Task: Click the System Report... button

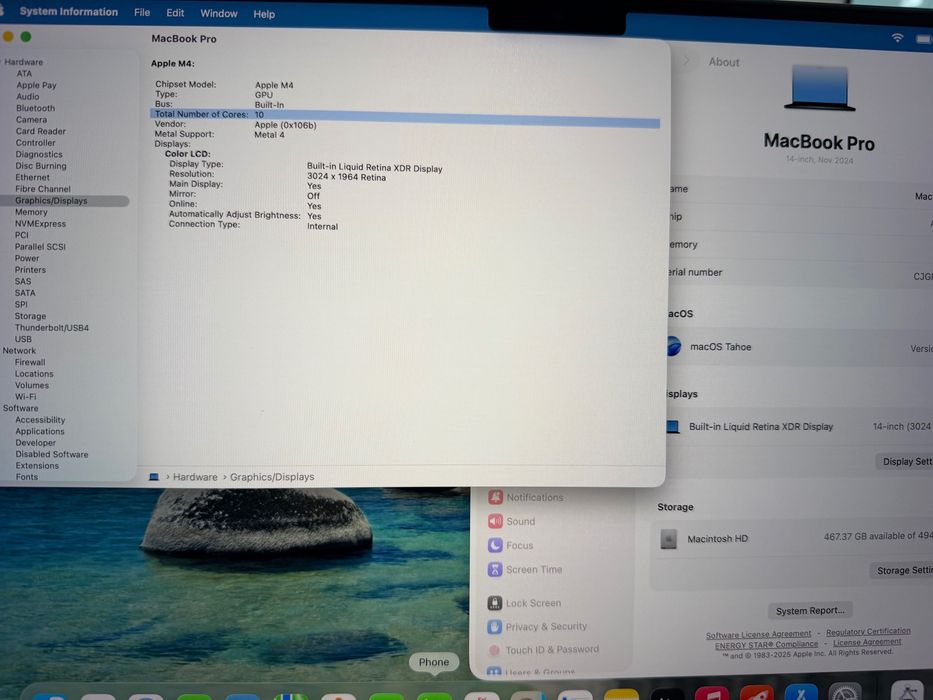Action: [x=810, y=611]
